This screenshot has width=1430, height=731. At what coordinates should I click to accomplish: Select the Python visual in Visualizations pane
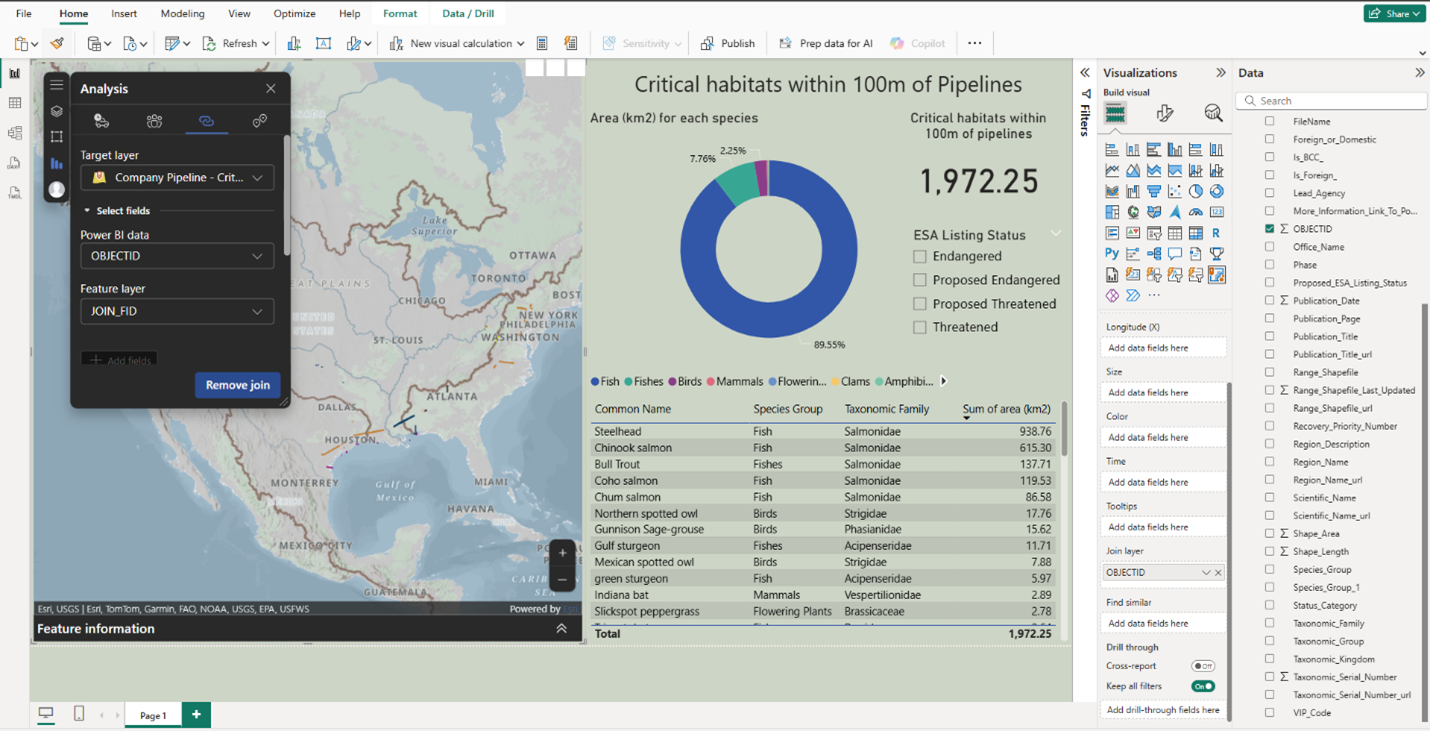pyautogui.click(x=1111, y=253)
